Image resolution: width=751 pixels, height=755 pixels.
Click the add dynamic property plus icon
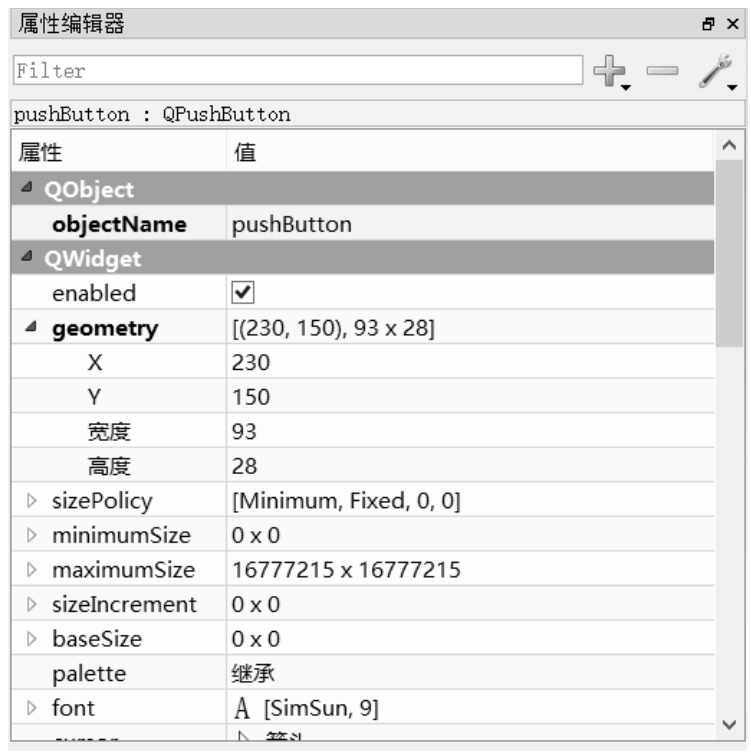pos(610,71)
